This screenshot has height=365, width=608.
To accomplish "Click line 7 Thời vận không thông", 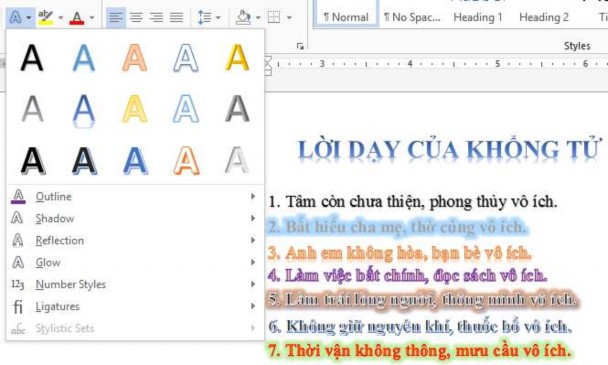I will (x=420, y=351).
